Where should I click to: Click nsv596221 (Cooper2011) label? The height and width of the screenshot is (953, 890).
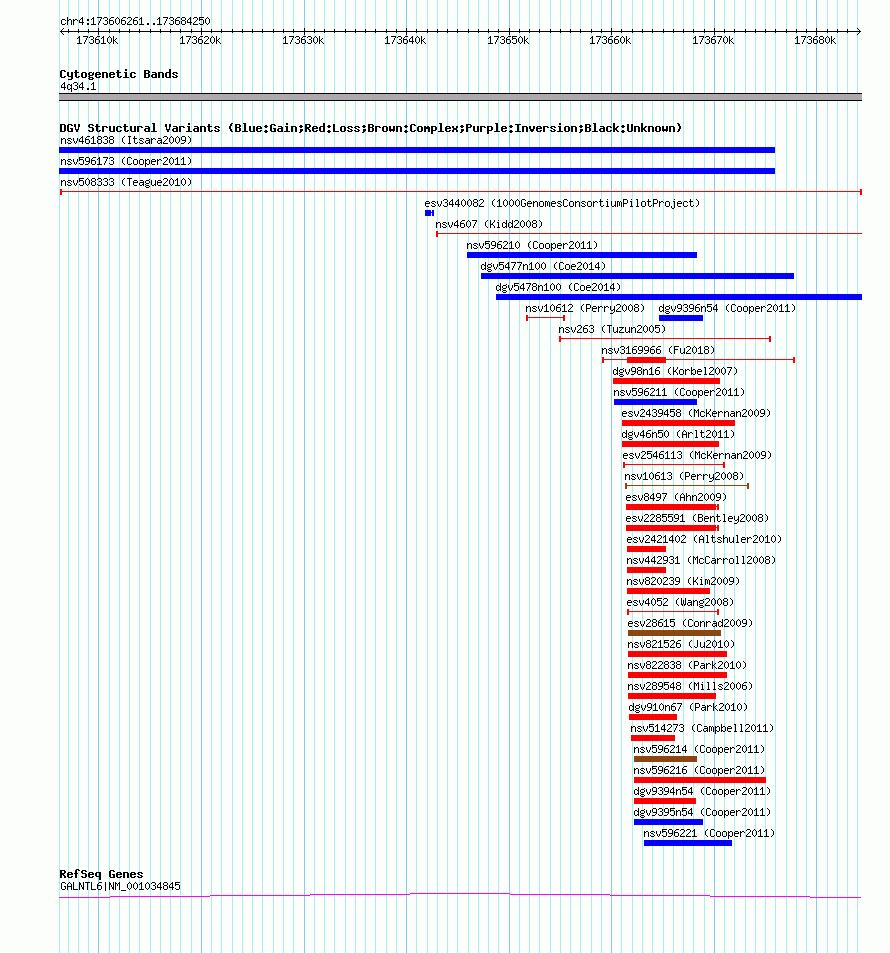click(x=709, y=833)
